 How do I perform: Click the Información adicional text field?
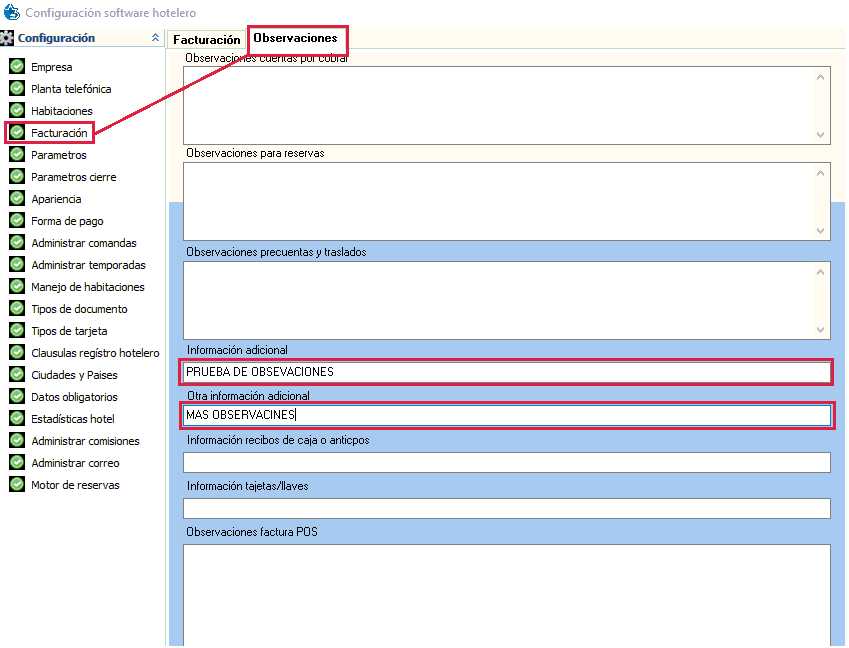coord(506,372)
